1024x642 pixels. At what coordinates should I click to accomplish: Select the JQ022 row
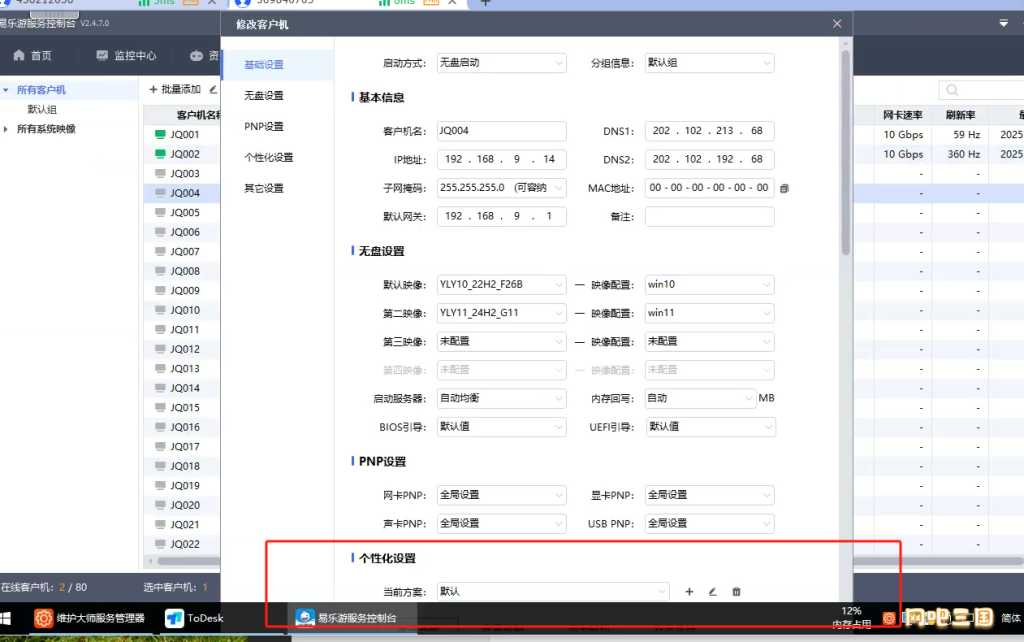[182, 544]
